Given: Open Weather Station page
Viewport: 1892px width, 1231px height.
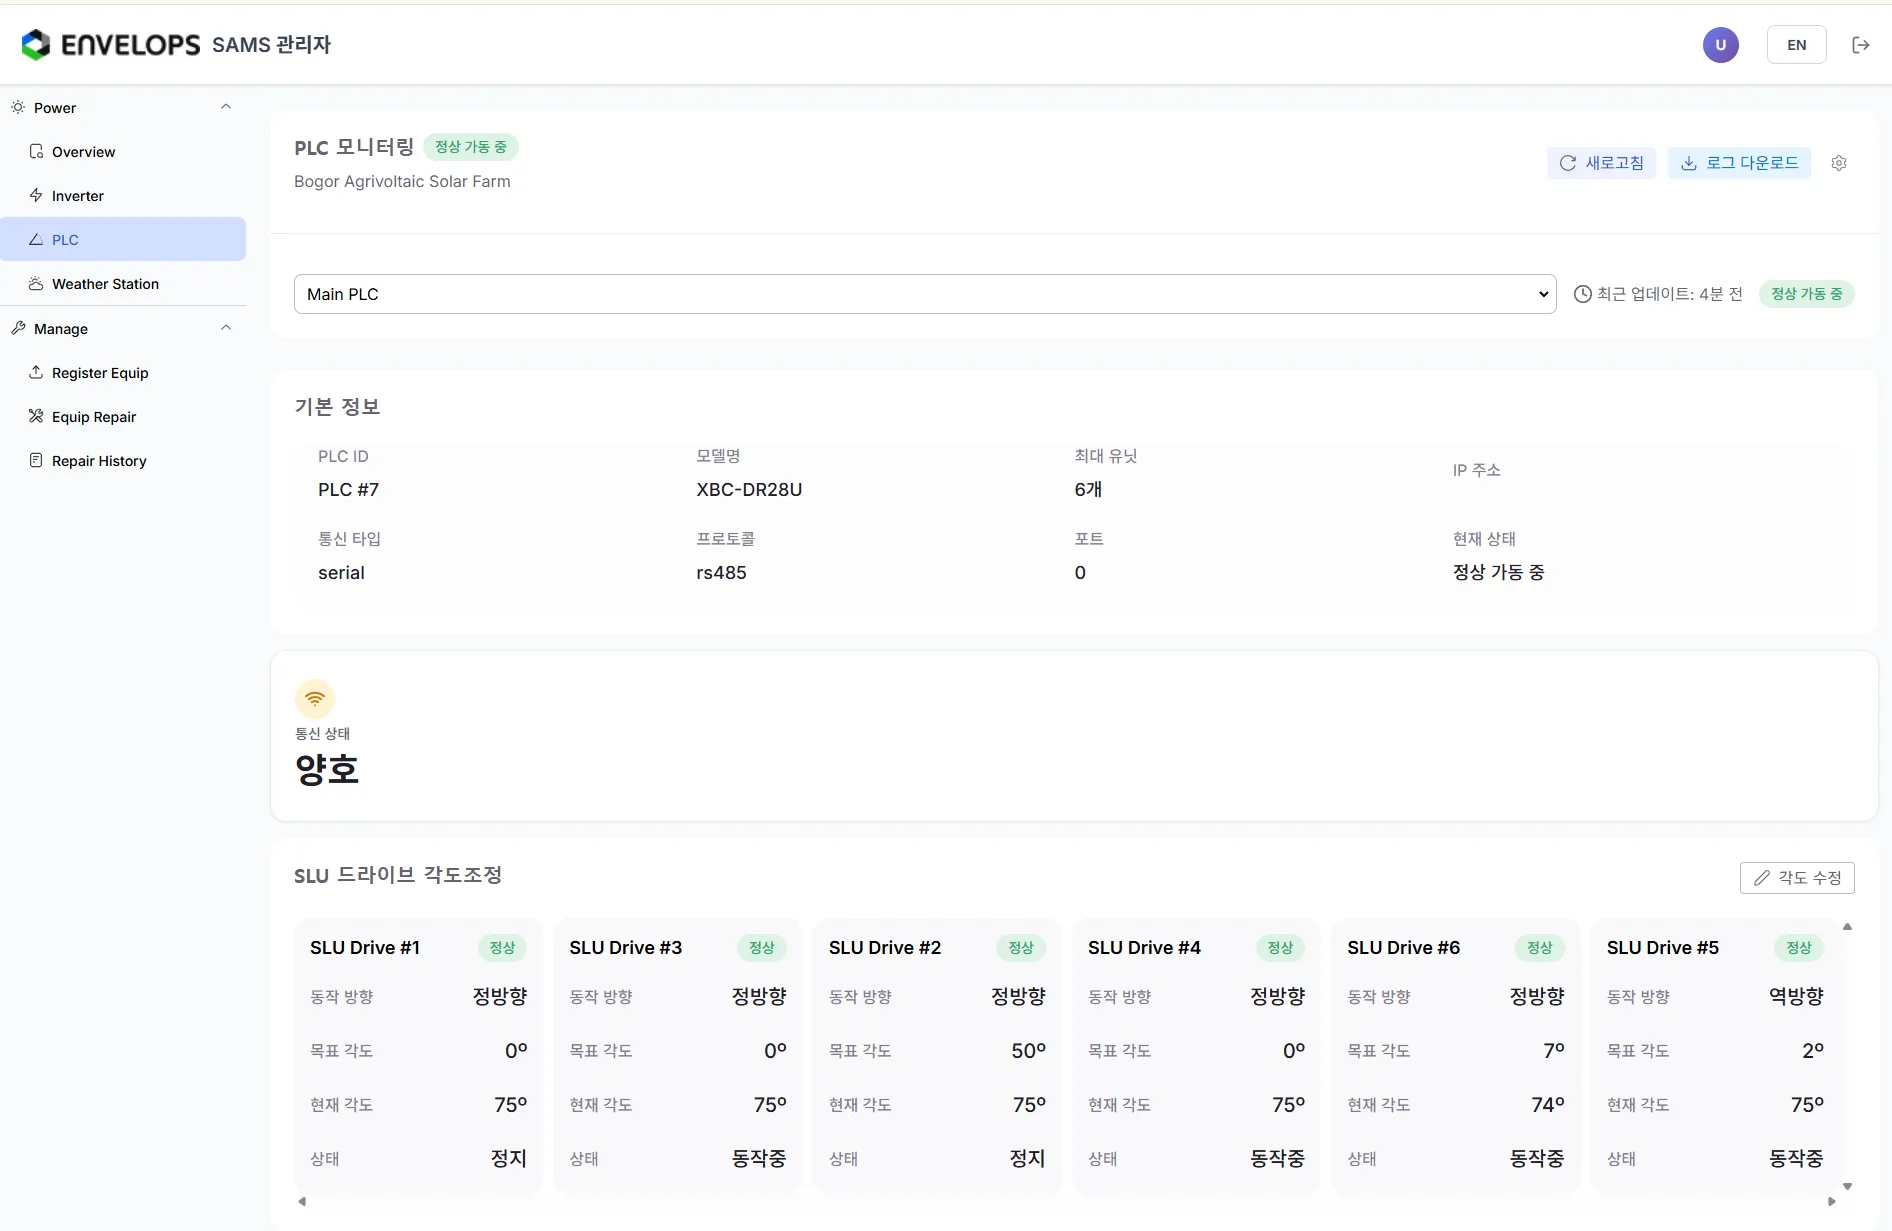Looking at the screenshot, I should point(123,284).
